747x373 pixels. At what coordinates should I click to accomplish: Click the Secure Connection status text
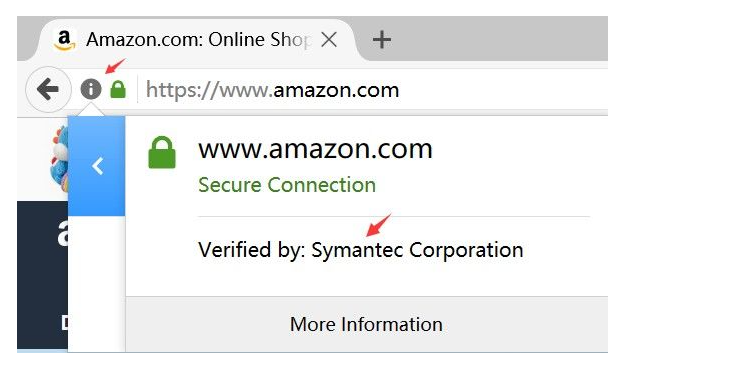(x=287, y=185)
